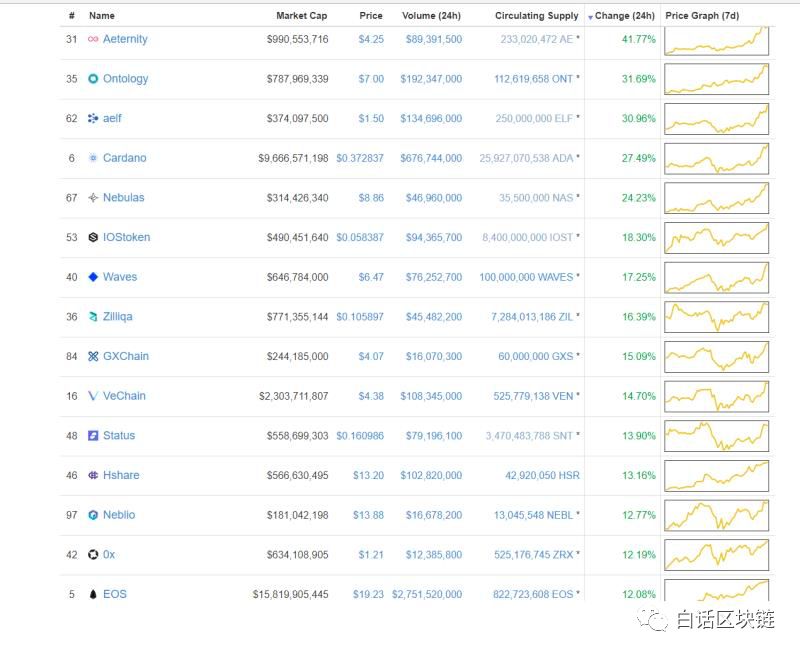
Task: Click Cardano market cap $9,666,571,198
Action: 293,158
